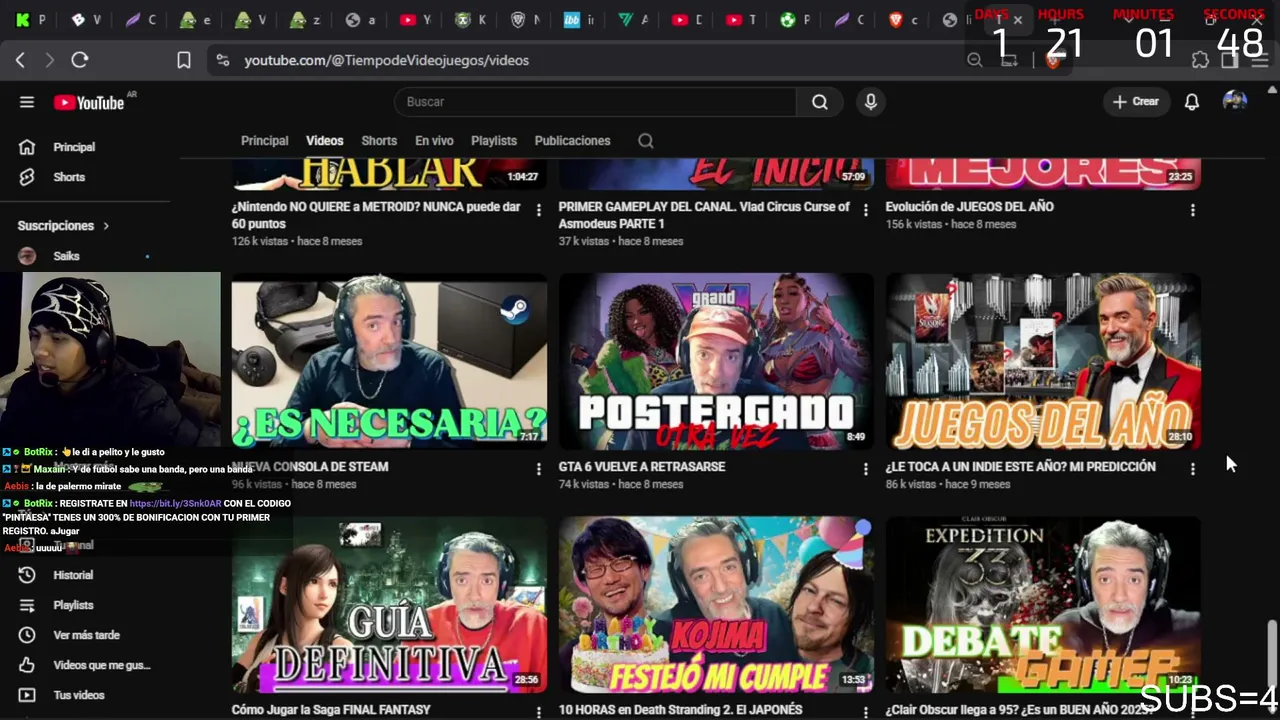Screen dimensions: 1280x720
Task: Open video title NUEVA CONSOLA DE STEAM
Action: [312, 467]
